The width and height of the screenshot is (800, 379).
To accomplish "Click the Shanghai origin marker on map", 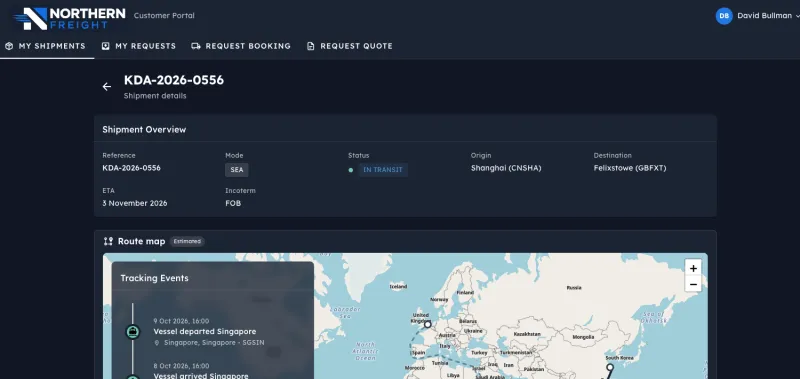I will tap(610, 367).
